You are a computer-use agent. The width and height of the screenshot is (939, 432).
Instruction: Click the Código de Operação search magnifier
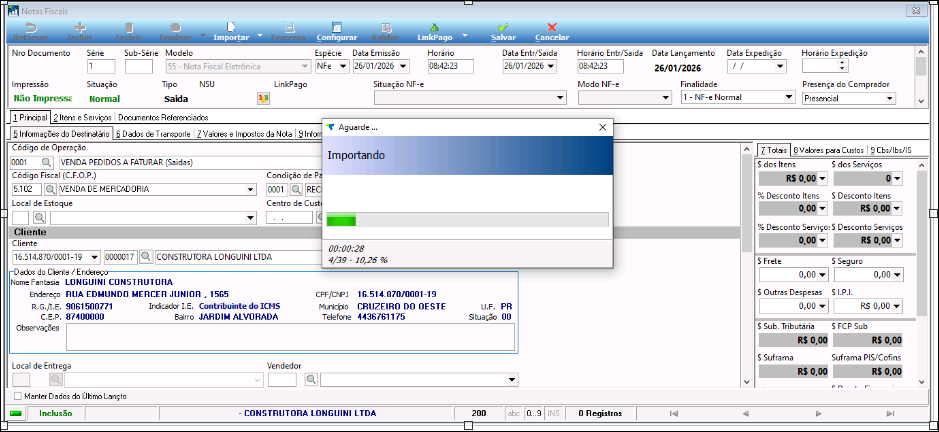tap(47, 161)
